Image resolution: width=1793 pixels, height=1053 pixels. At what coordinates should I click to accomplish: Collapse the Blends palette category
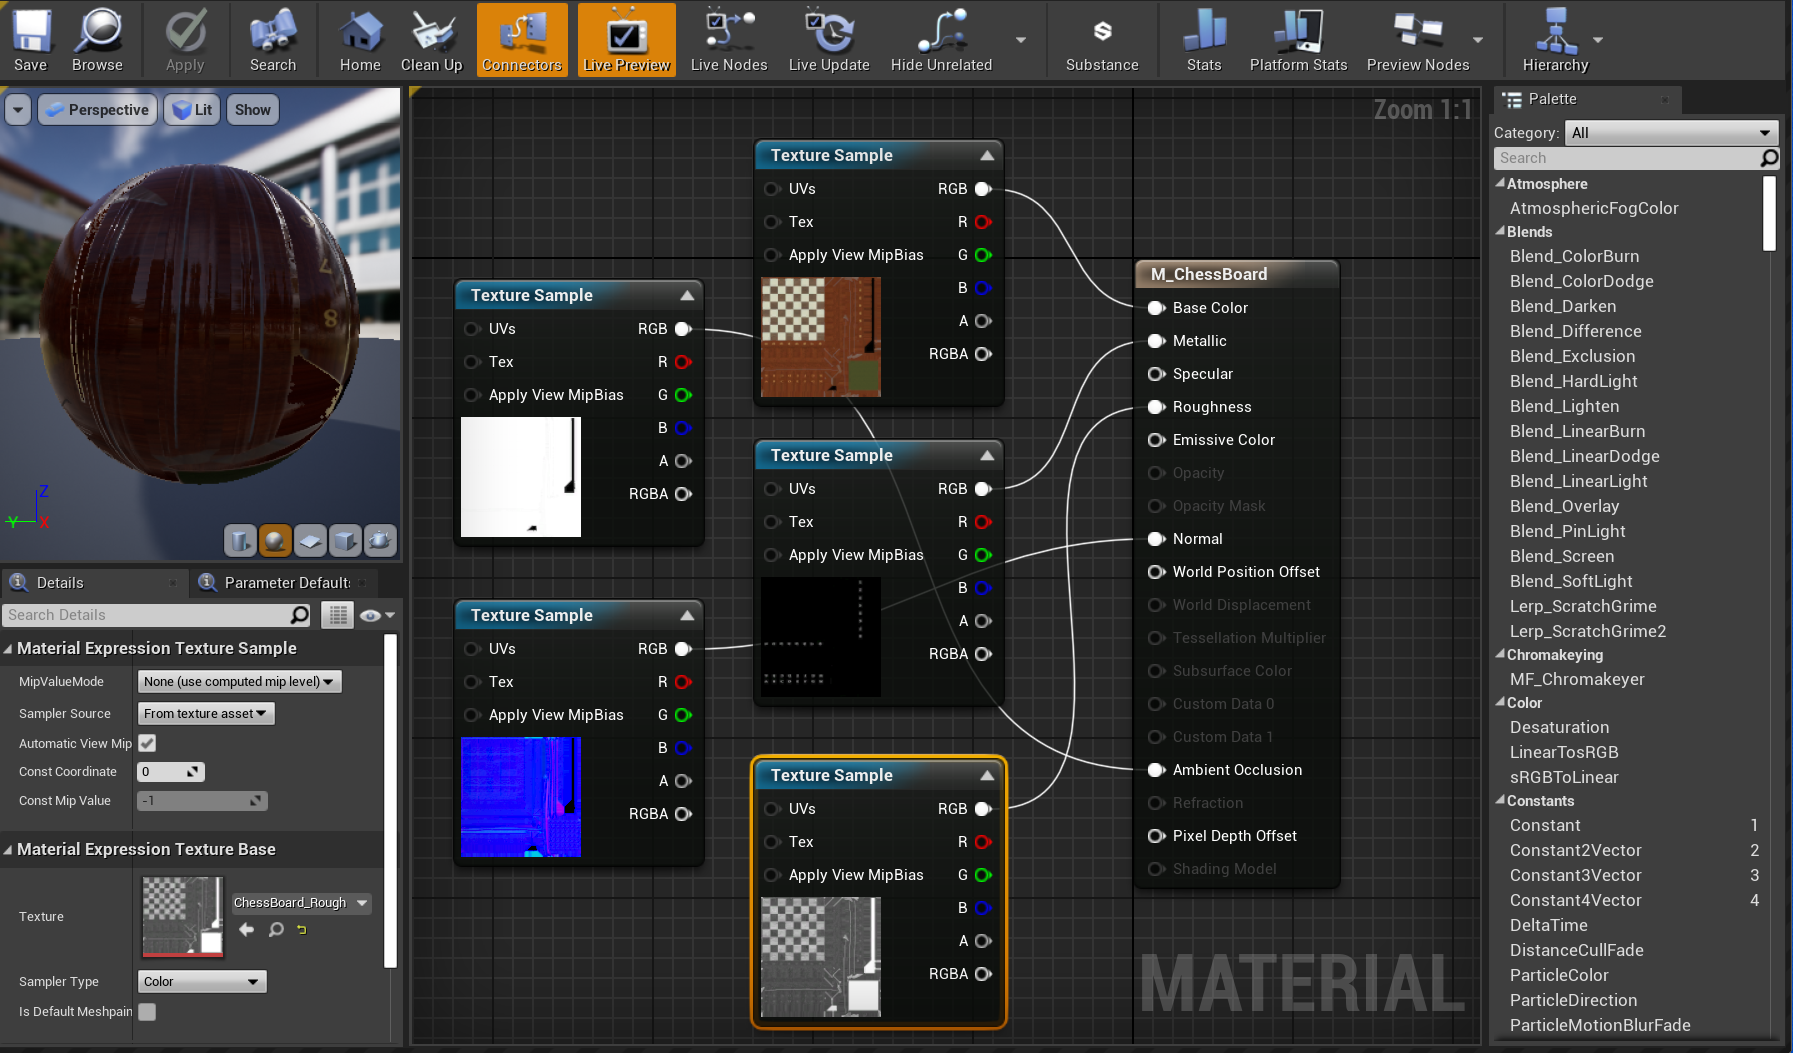(1500, 232)
